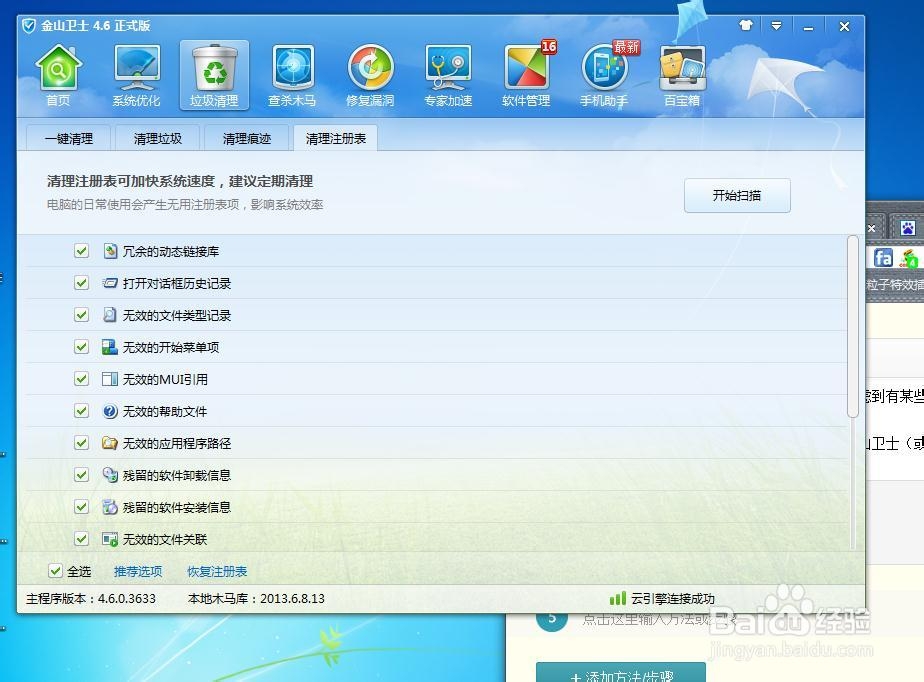Uncheck 残留的软件卸载信息 checkbox
Image resolution: width=924 pixels, height=682 pixels.
tap(81, 475)
